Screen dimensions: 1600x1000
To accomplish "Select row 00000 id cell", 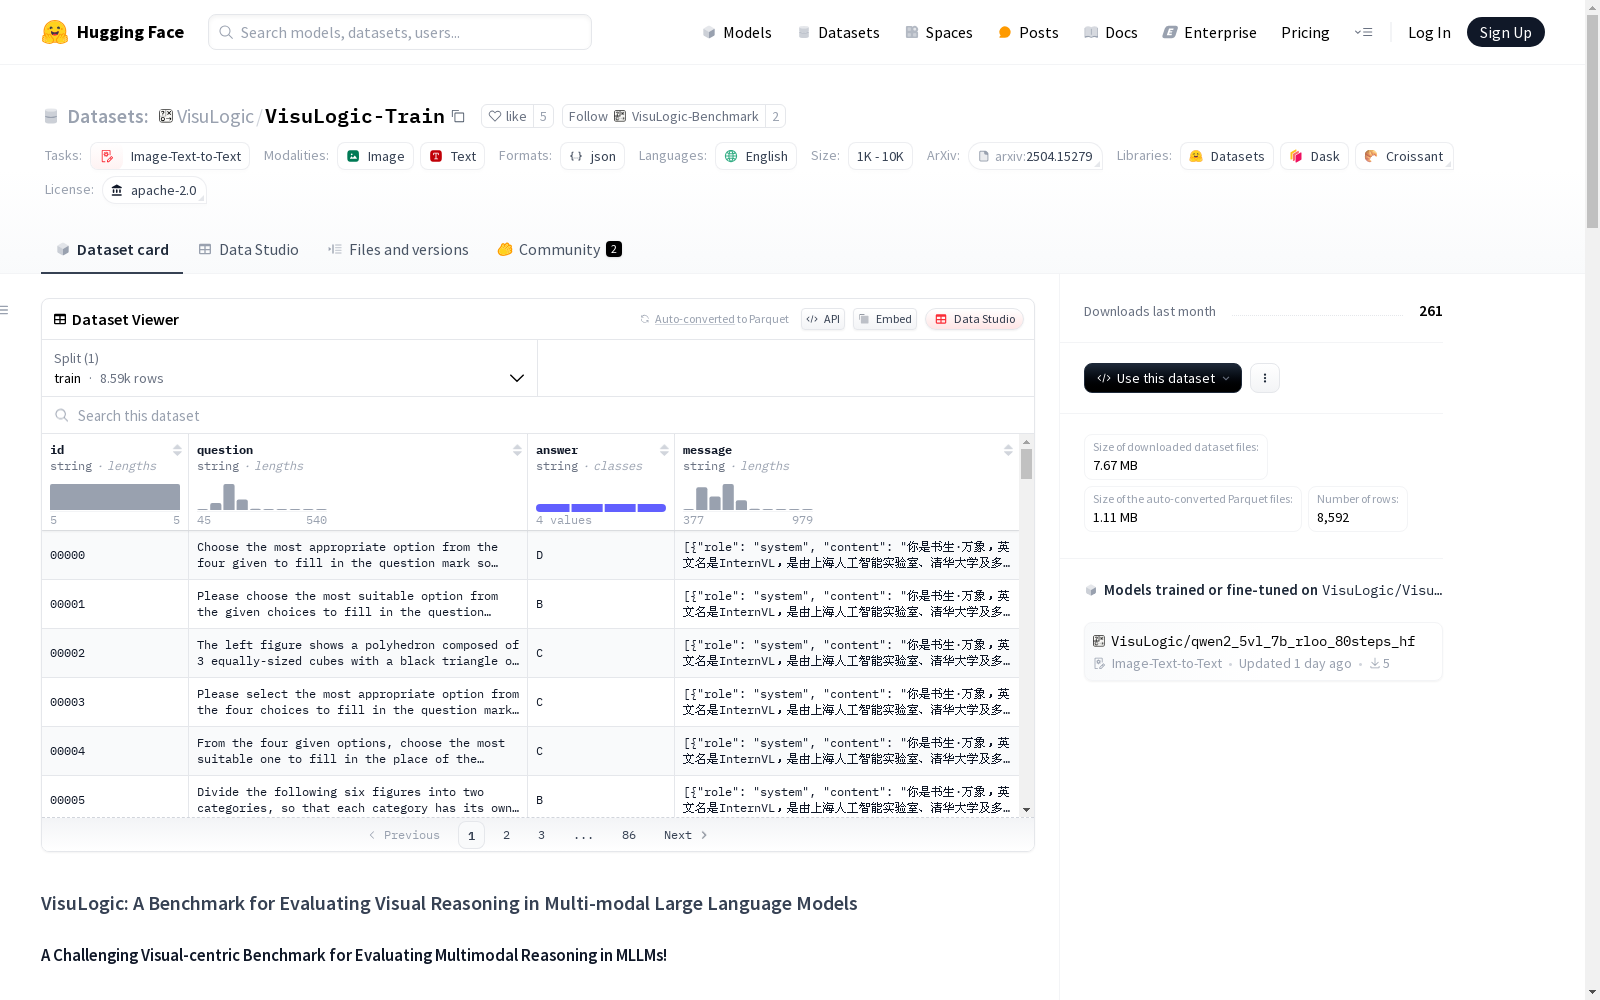I will pyautogui.click(x=115, y=555).
